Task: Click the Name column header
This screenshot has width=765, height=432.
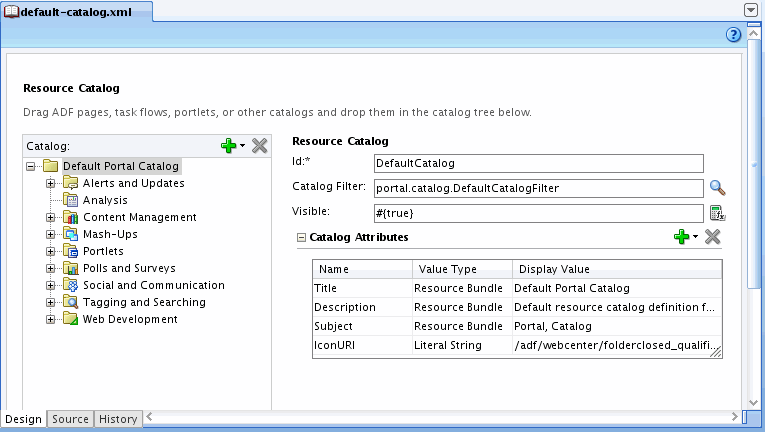Action: click(362, 269)
